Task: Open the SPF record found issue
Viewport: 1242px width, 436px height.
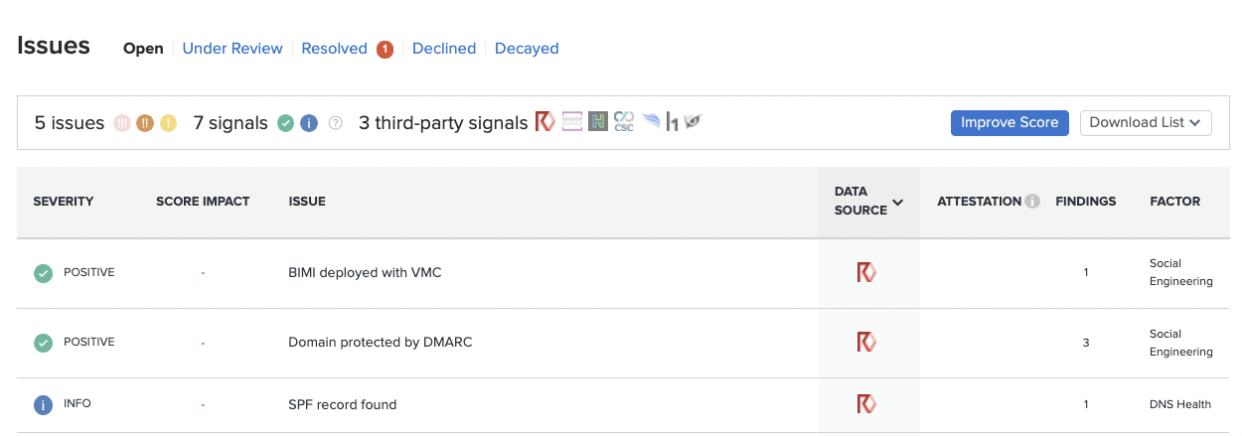Action: pos(342,405)
